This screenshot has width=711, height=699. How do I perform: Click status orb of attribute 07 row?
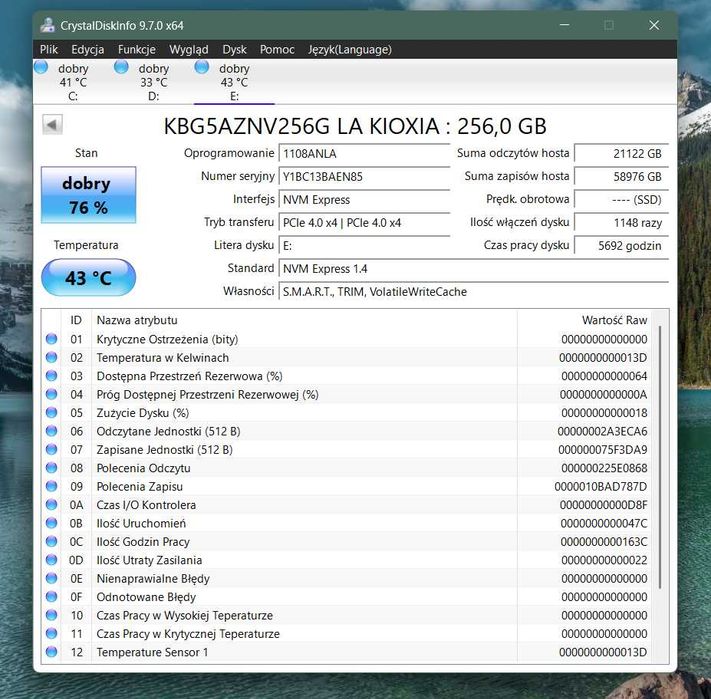[x=52, y=450]
